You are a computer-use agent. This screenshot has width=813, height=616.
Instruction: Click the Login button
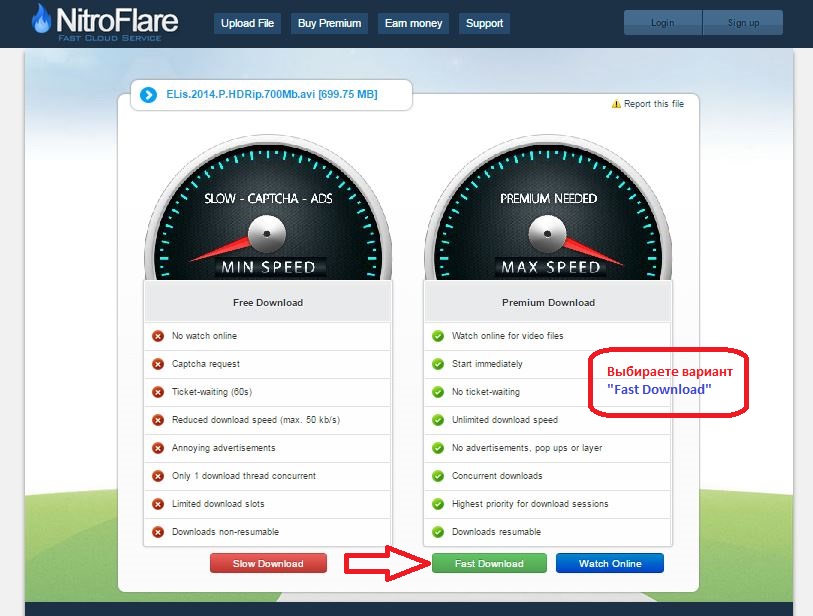[x=663, y=23]
